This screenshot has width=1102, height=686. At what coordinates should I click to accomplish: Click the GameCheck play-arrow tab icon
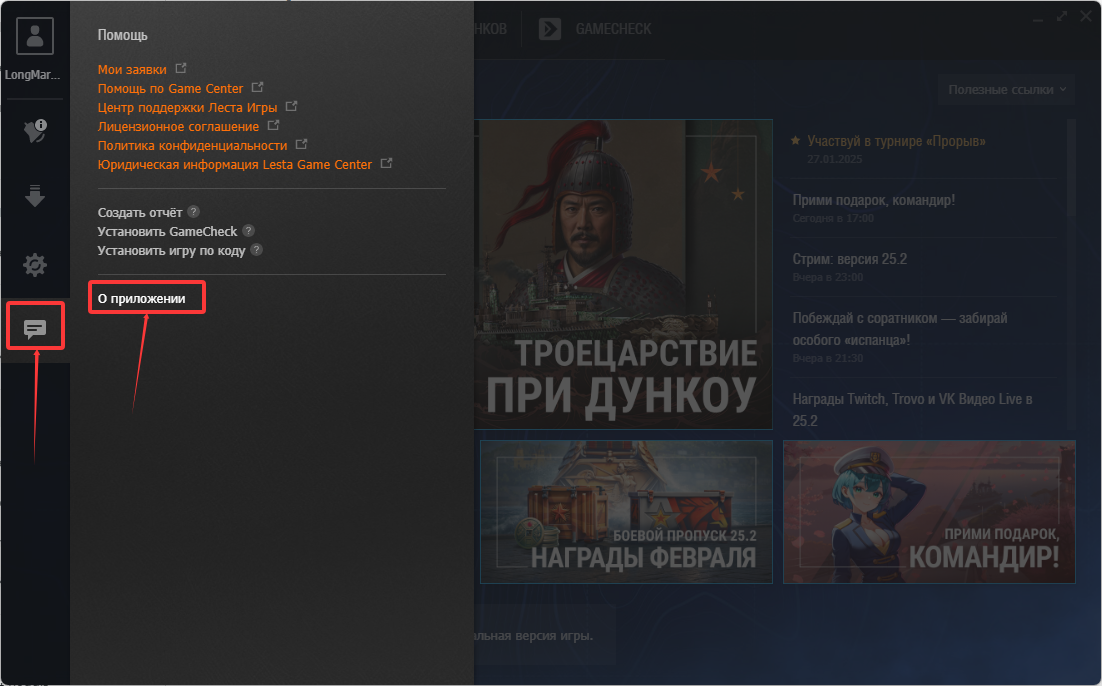(x=550, y=29)
